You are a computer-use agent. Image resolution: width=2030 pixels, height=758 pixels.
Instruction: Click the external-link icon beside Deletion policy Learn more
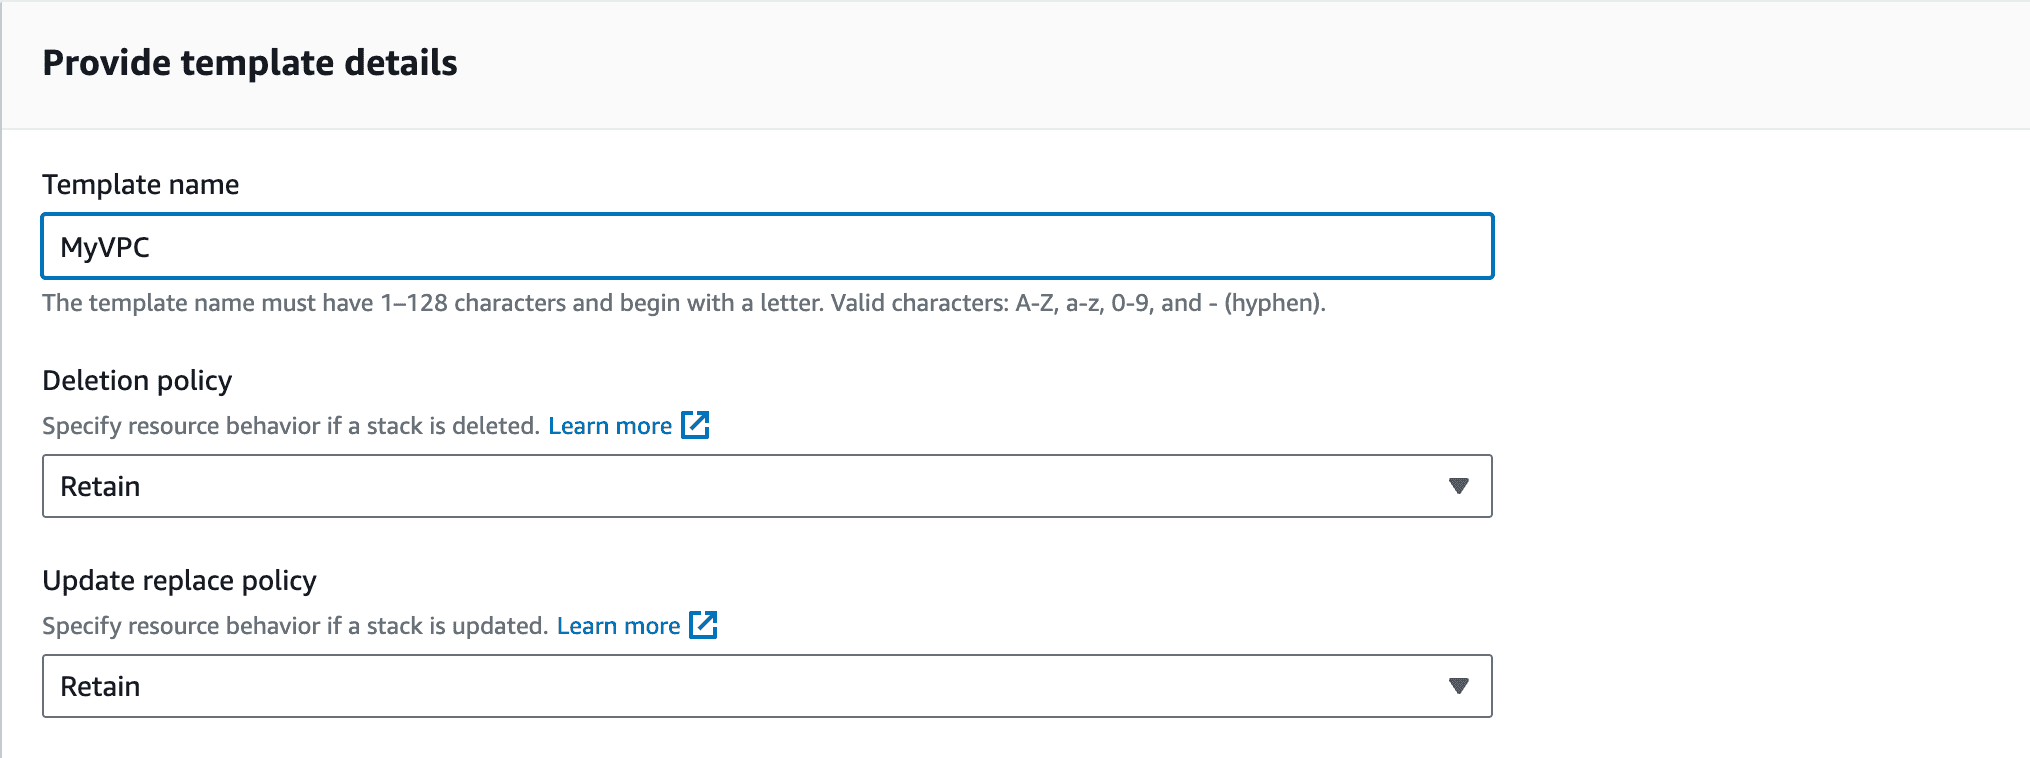click(x=696, y=425)
